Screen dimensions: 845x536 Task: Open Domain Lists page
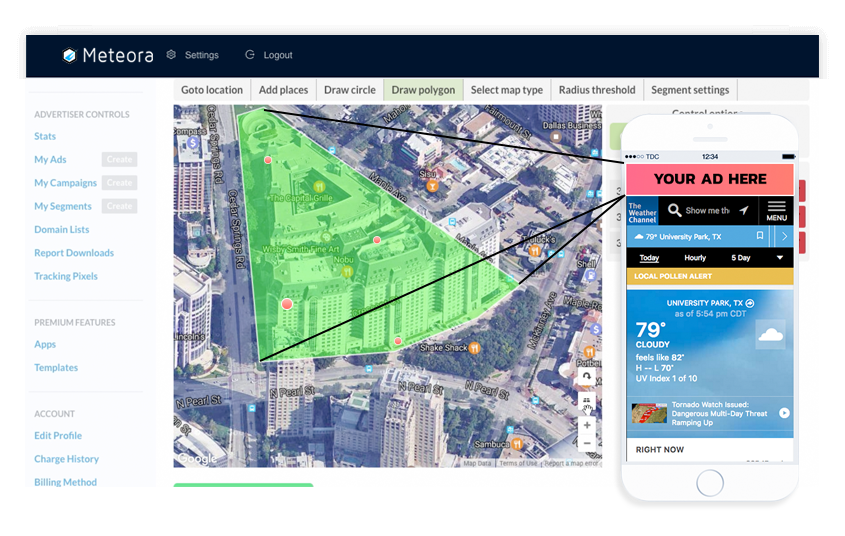61,229
